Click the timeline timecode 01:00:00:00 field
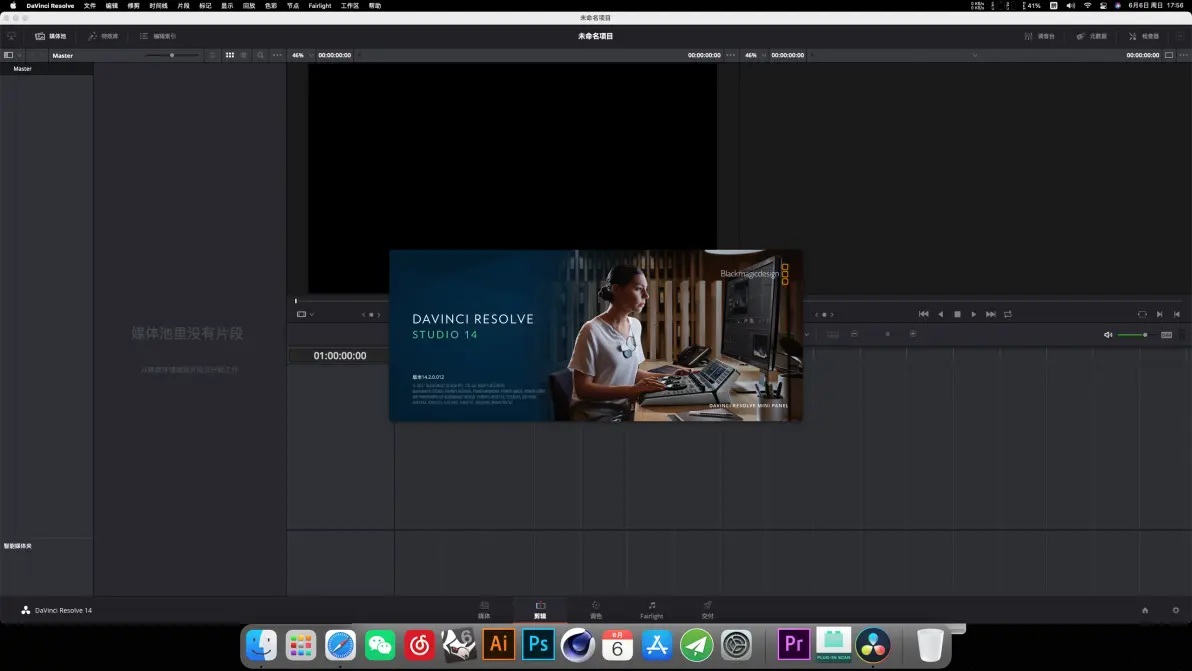1192x671 pixels. click(x=340, y=356)
